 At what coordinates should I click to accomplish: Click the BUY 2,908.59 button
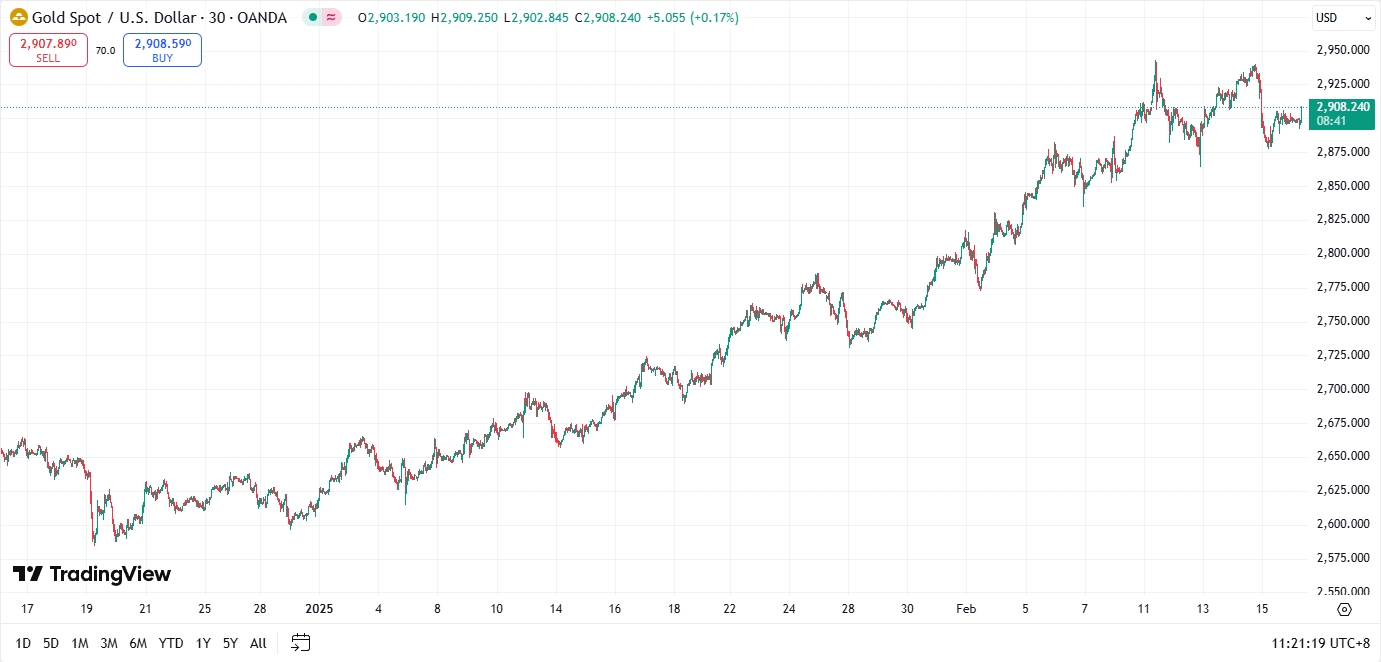[162, 50]
